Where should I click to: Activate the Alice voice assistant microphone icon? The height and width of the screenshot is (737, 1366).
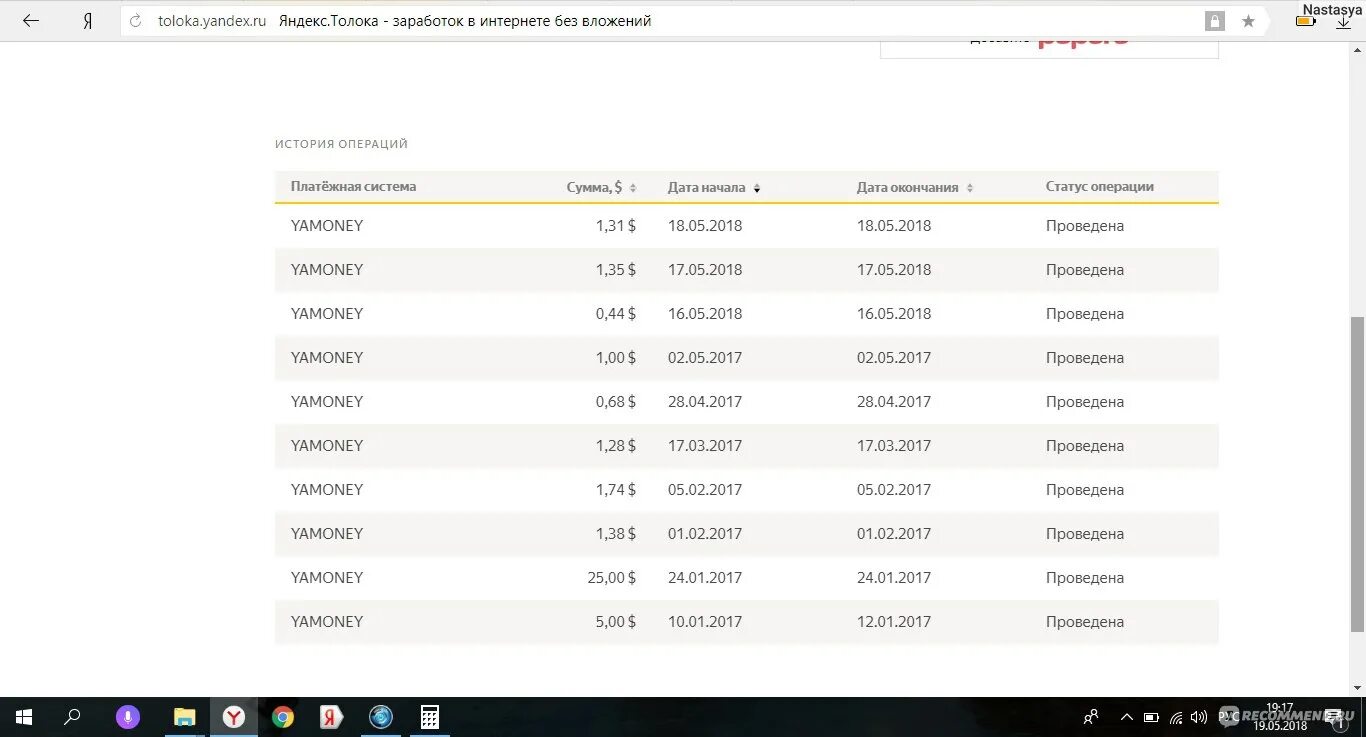[127, 717]
